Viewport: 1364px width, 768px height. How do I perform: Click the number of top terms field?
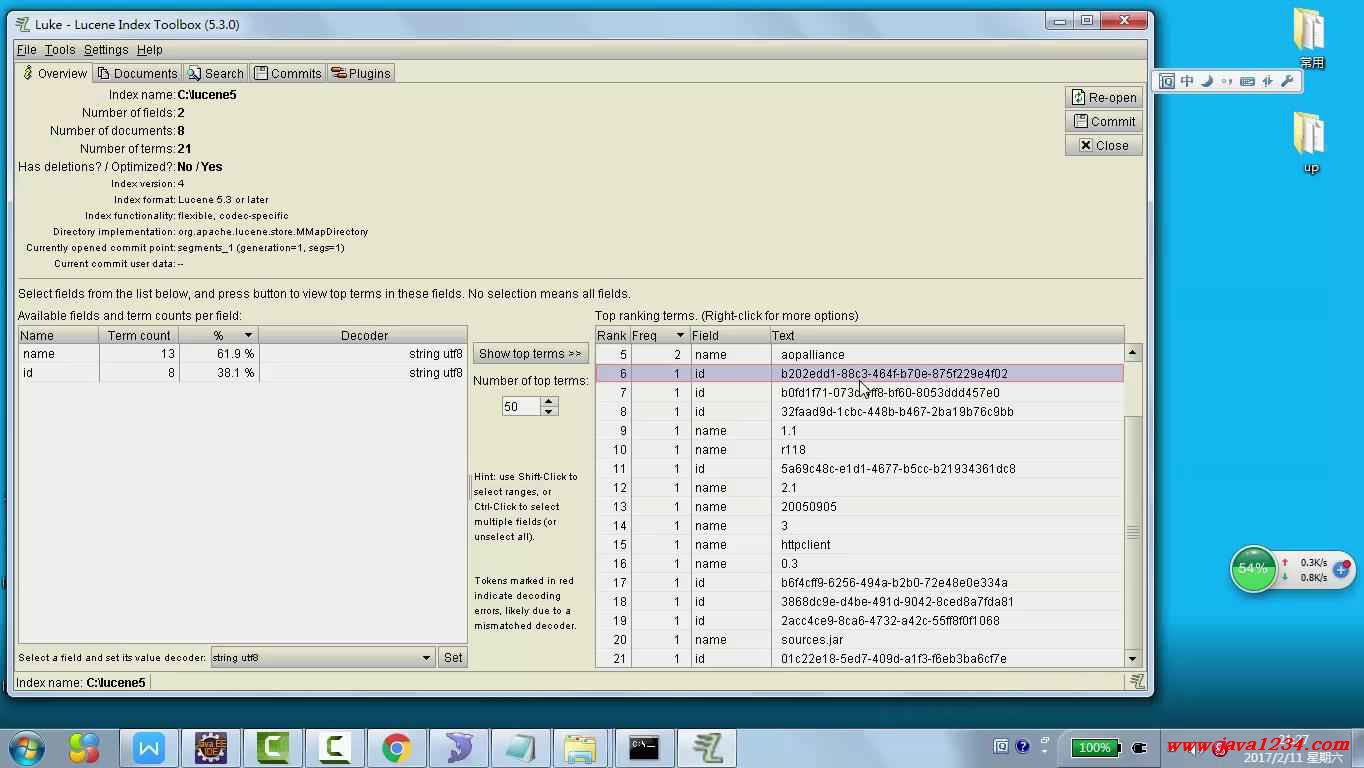[x=521, y=406]
